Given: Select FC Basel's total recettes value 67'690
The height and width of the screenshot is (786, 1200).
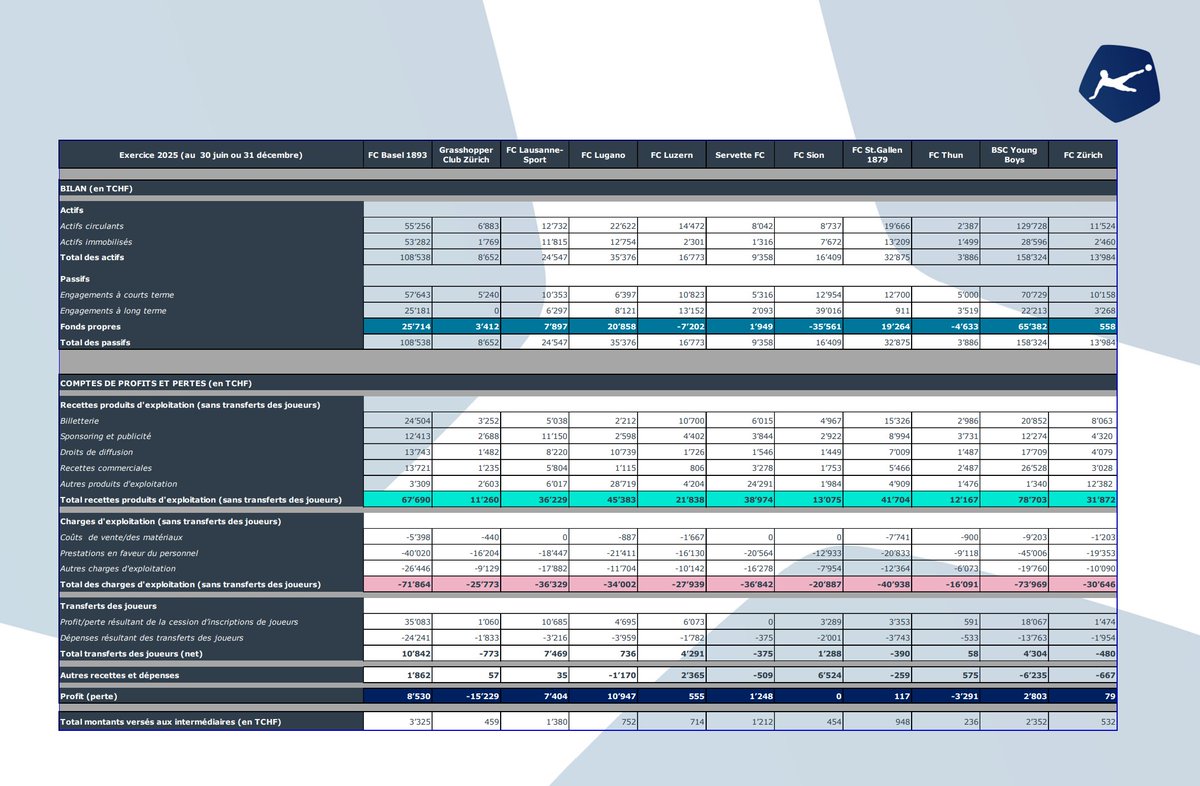Looking at the screenshot, I should coord(397,499).
